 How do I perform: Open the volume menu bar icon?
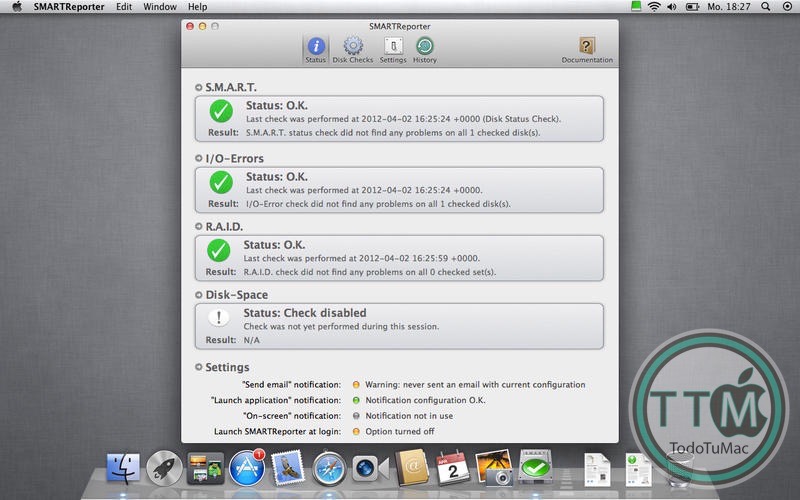(x=672, y=7)
